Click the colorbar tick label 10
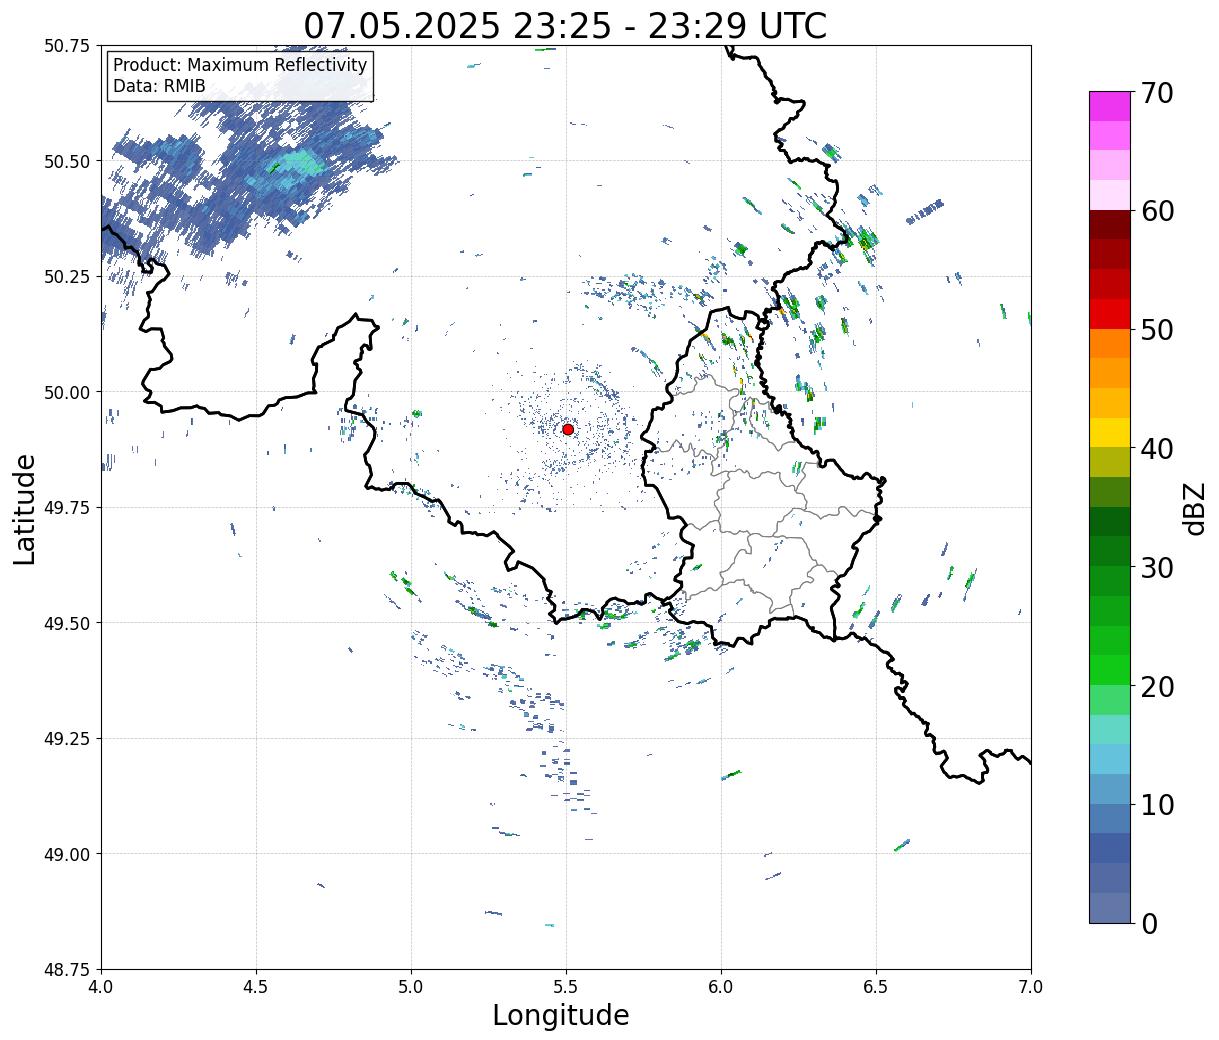 [x=1157, y=804]
